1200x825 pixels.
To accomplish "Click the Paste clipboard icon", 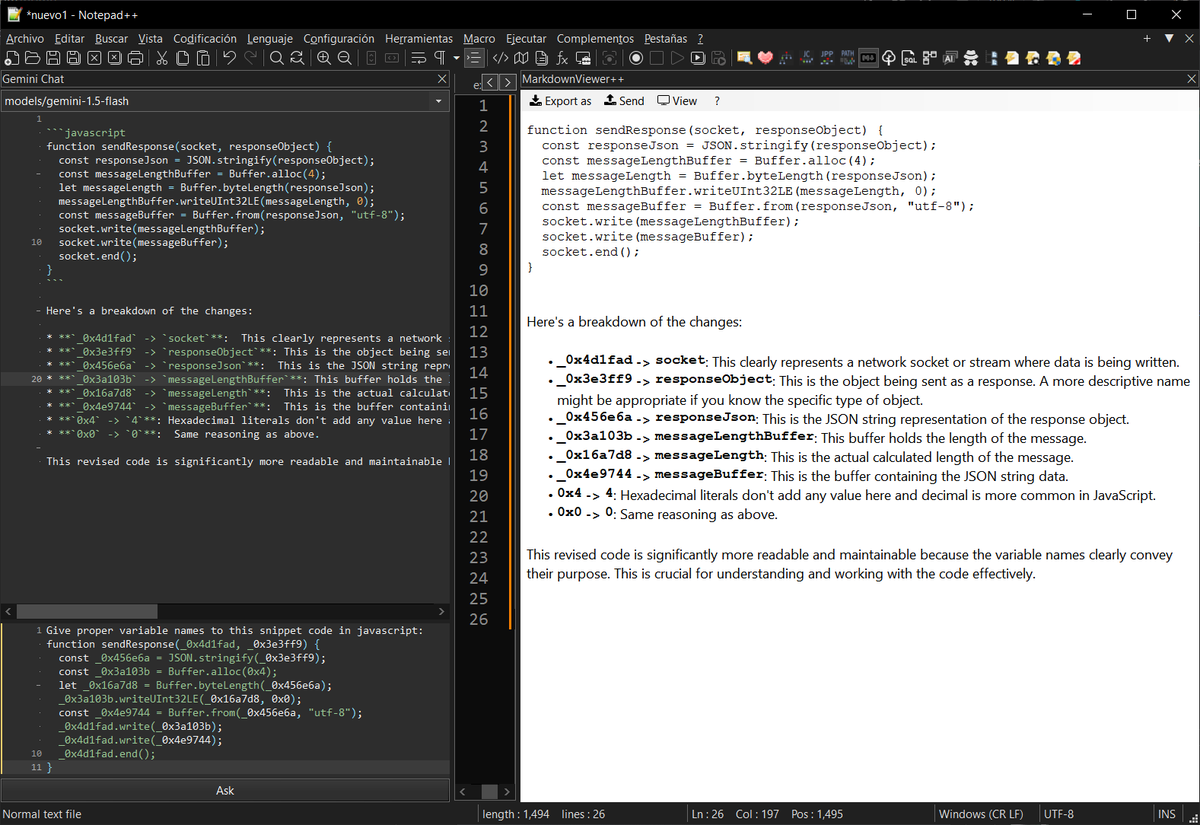I will pyautogui.click(x=203, y=58).
